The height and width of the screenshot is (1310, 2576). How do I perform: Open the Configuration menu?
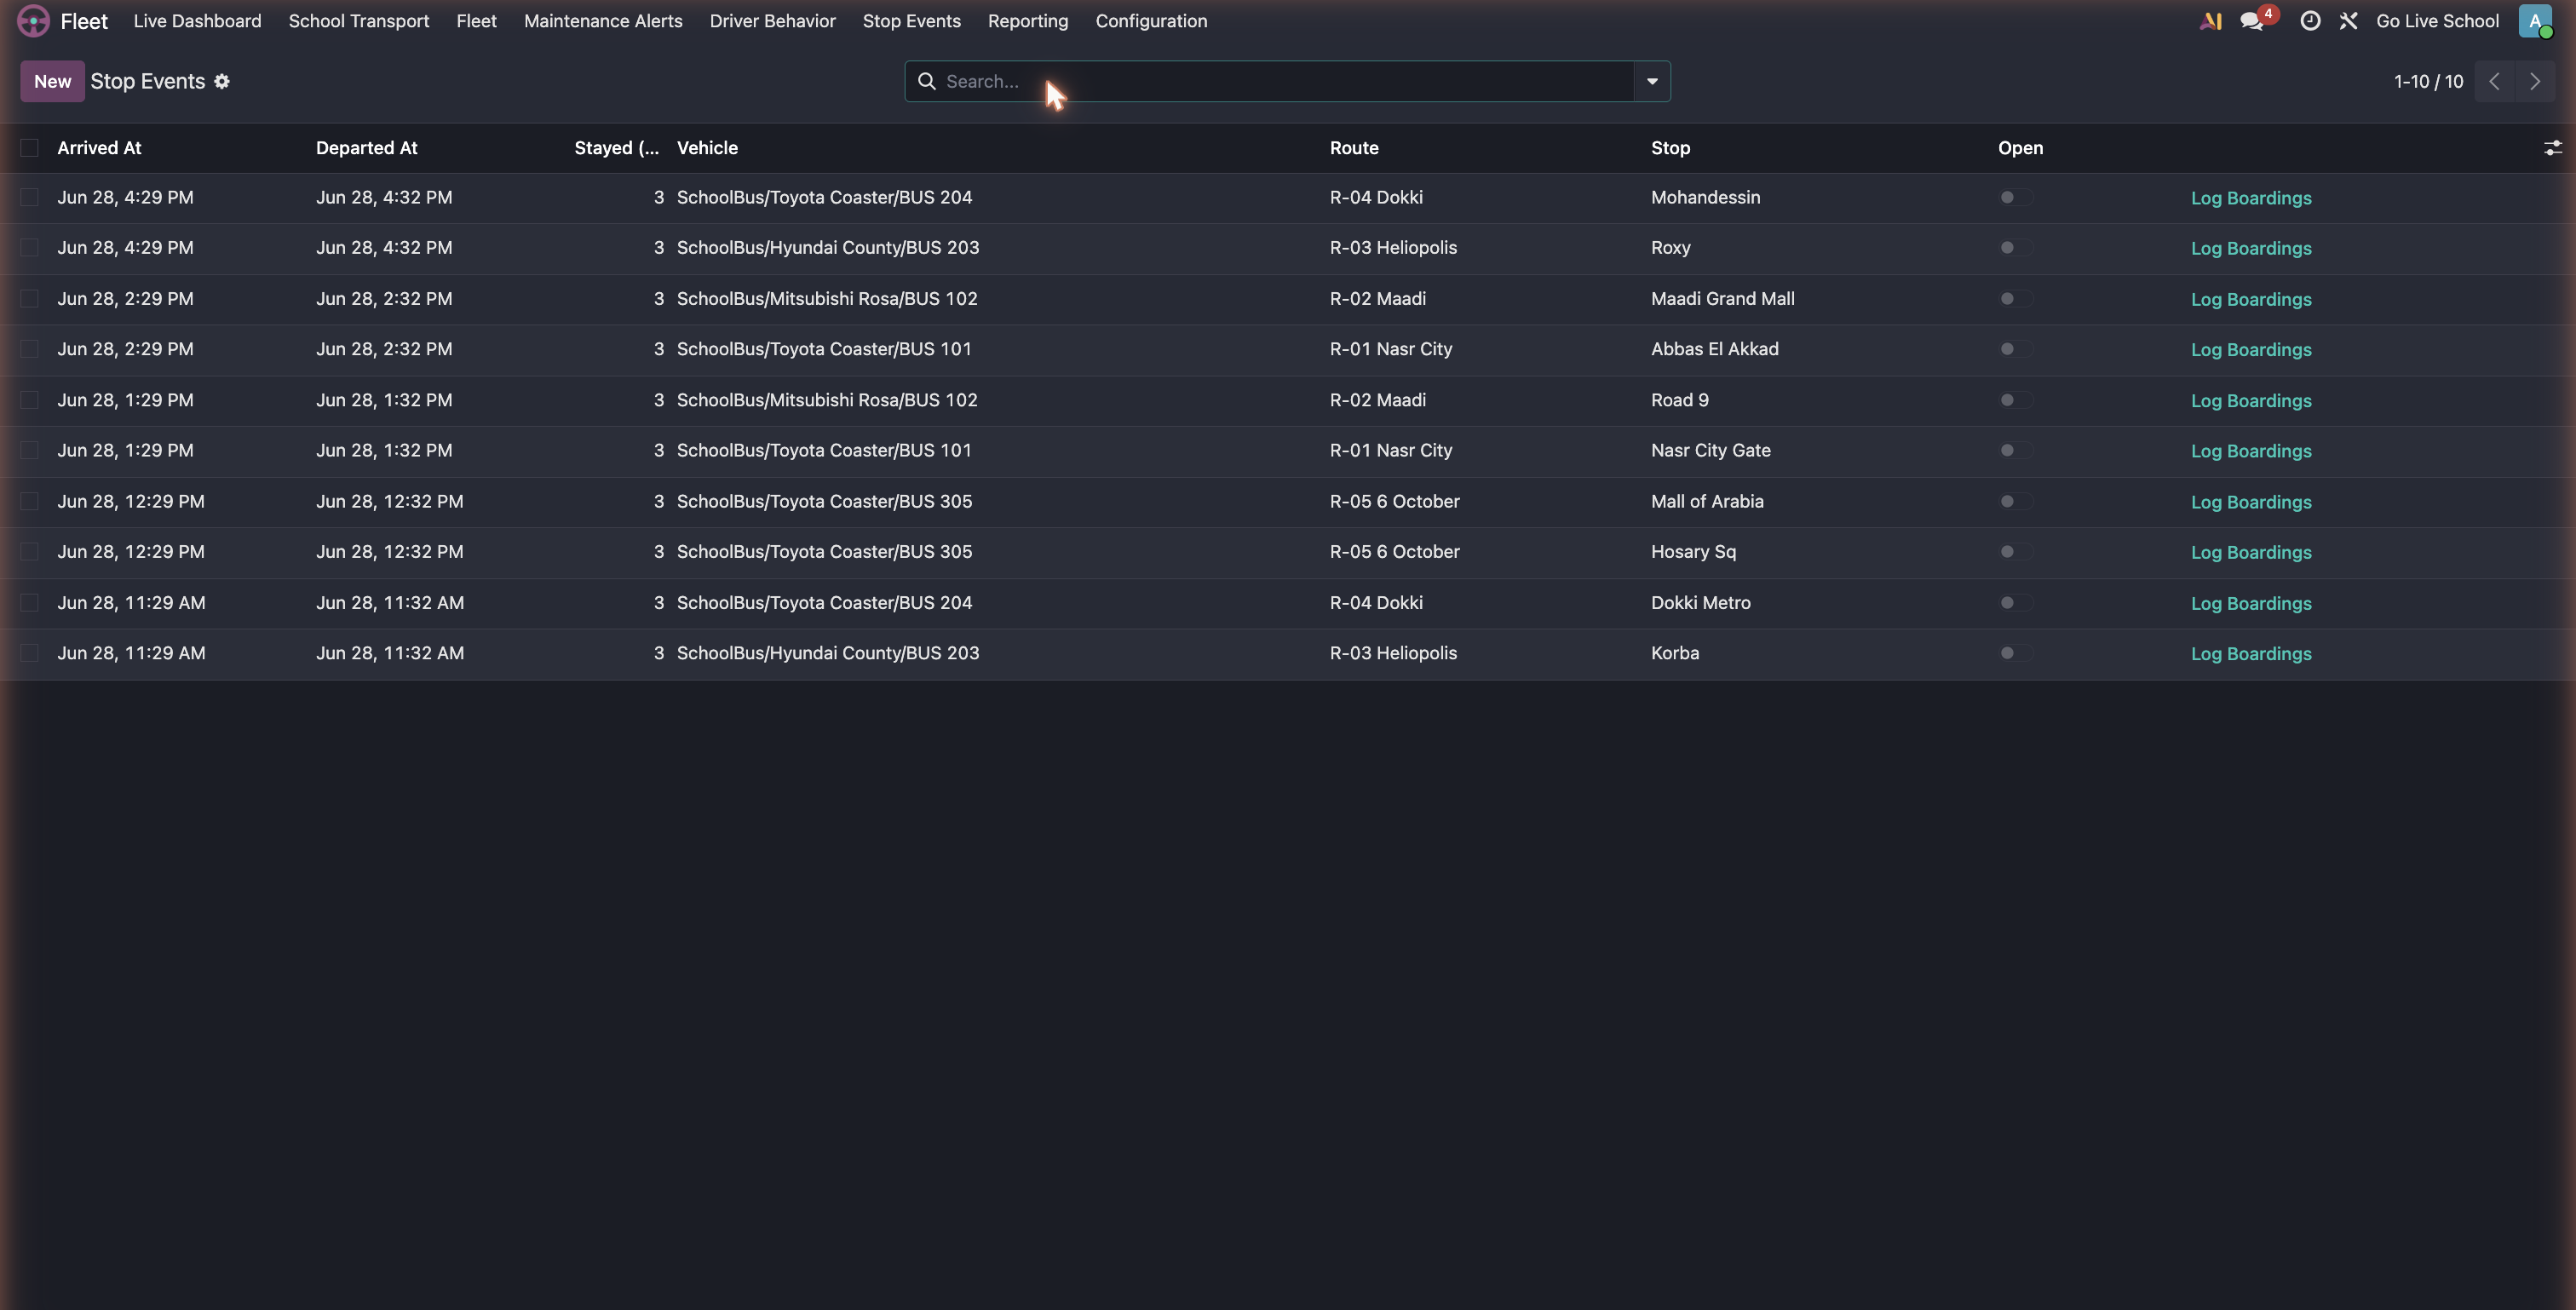coord(1151,21)
